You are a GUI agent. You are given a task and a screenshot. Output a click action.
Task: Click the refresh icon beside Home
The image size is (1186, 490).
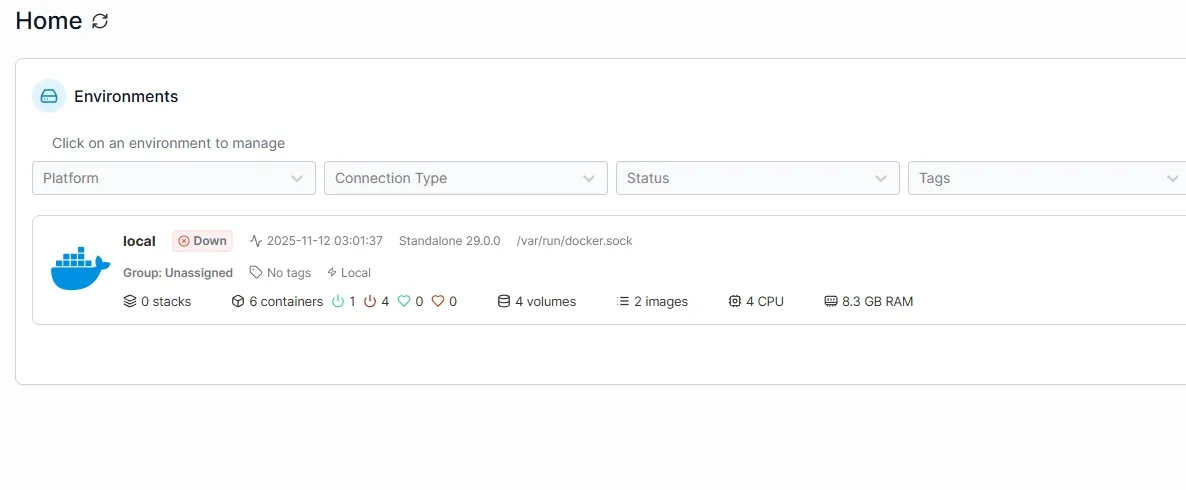click(99, 21)
